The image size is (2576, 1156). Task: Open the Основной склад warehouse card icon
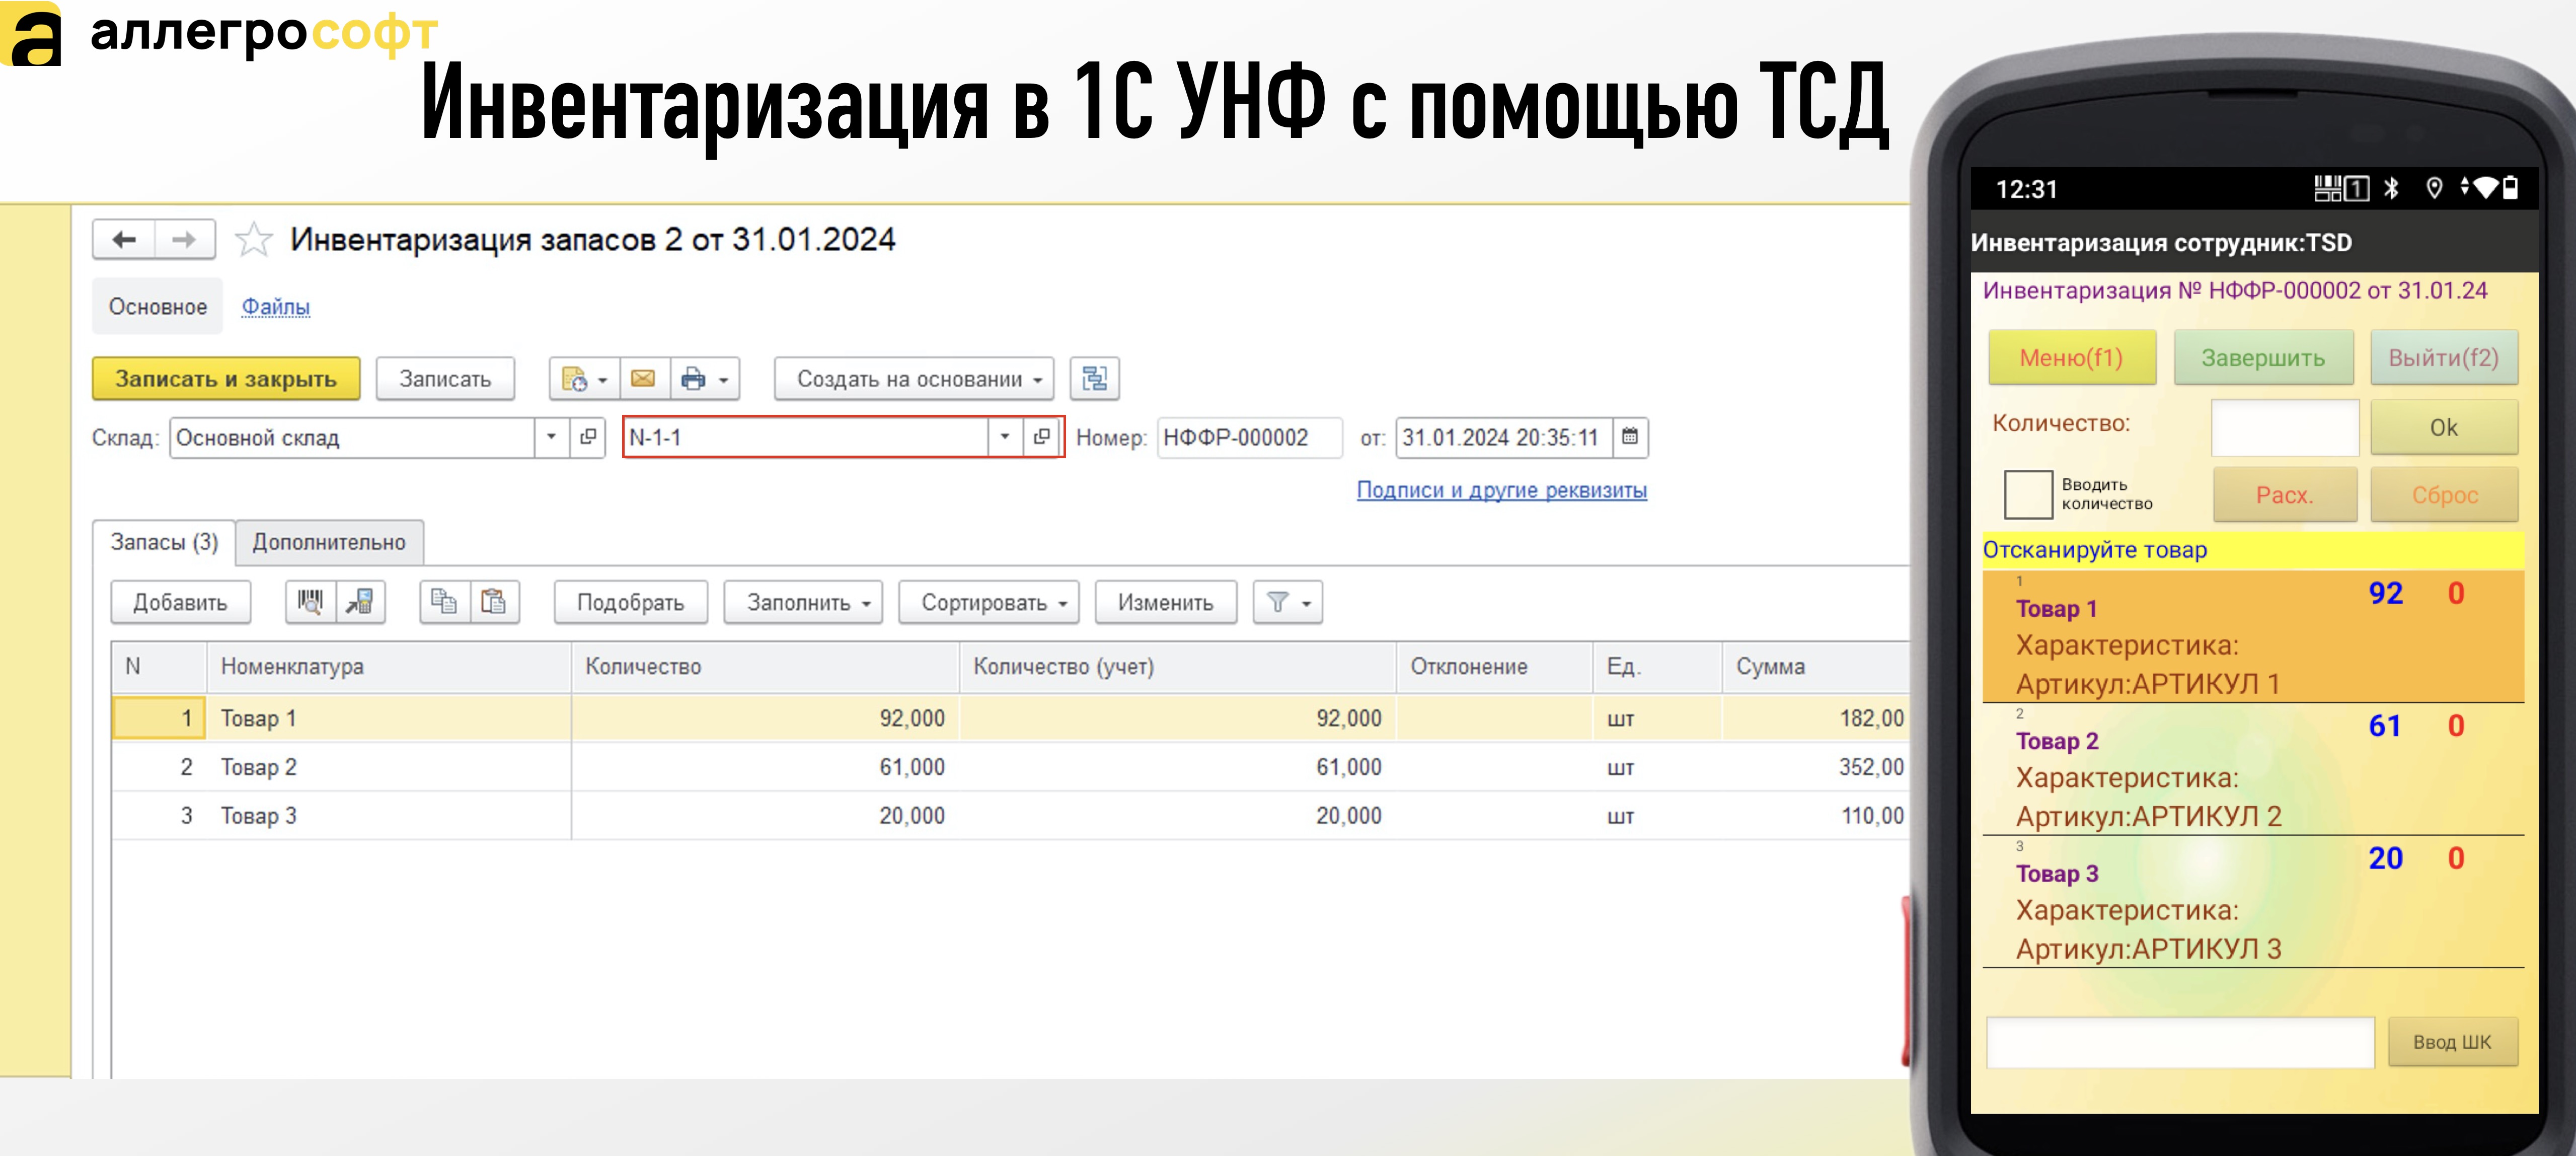tap(588, 437)
